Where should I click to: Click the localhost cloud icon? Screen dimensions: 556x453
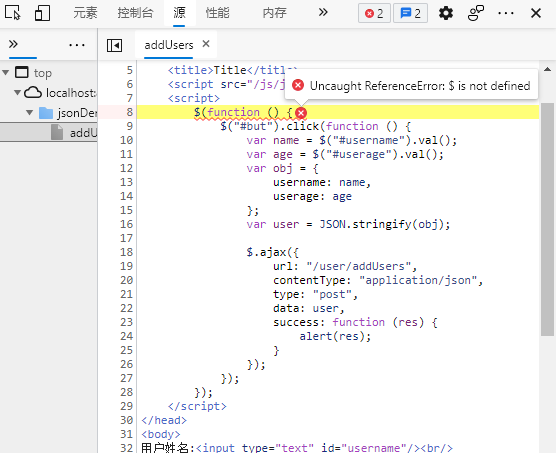tap(33, 92)
